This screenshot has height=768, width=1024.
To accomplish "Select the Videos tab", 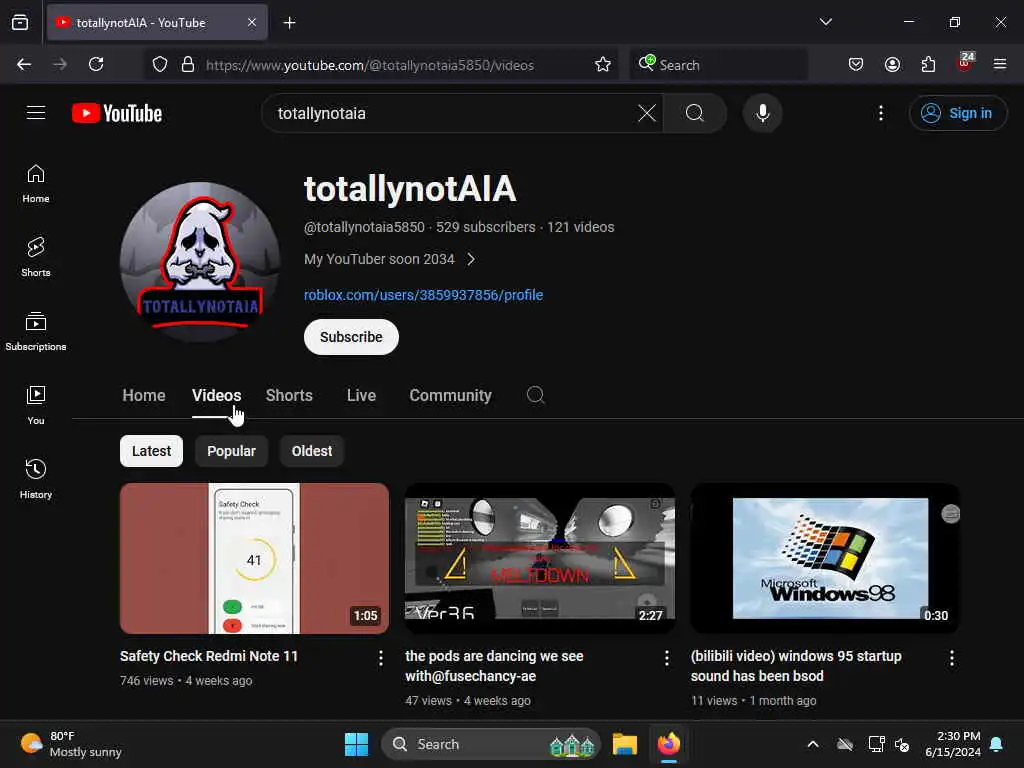I will point(216,395).
